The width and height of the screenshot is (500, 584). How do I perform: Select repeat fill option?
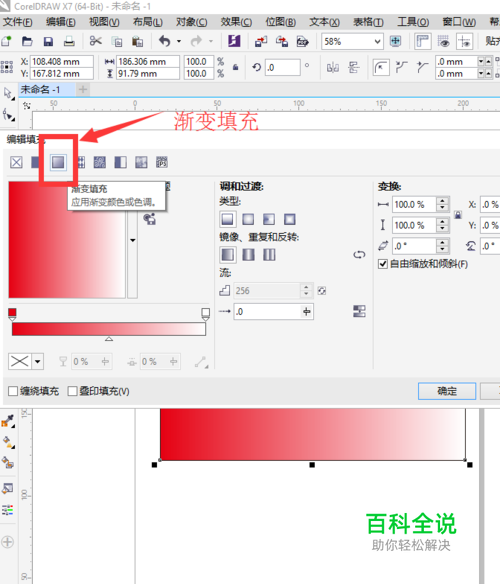coord(269,255)
